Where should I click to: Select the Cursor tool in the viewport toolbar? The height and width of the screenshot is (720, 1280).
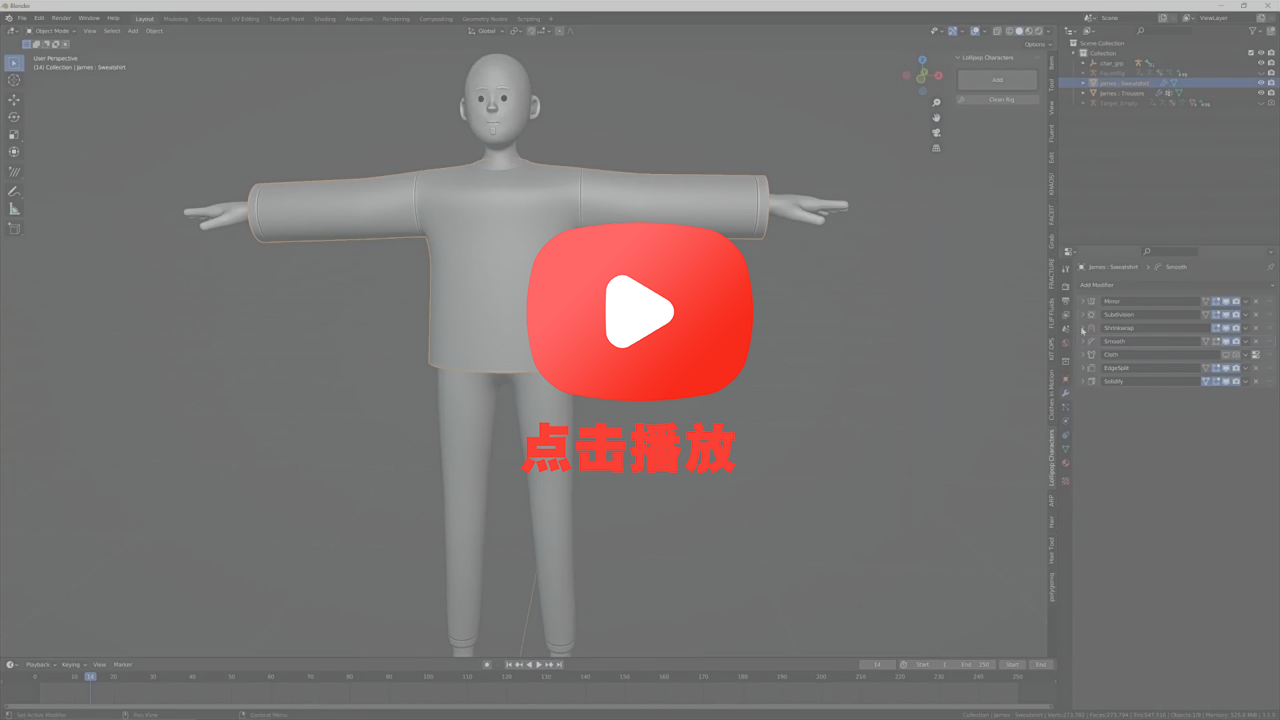14,80
